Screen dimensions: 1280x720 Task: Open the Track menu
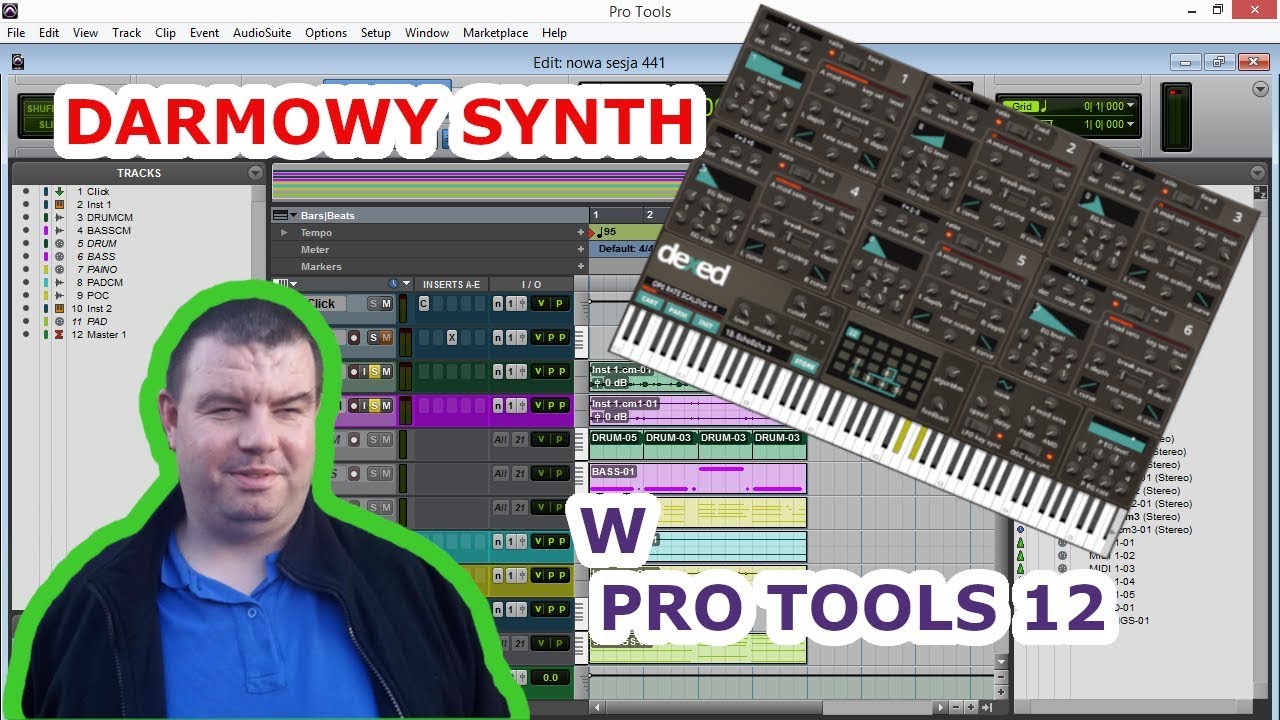[126, 33]
